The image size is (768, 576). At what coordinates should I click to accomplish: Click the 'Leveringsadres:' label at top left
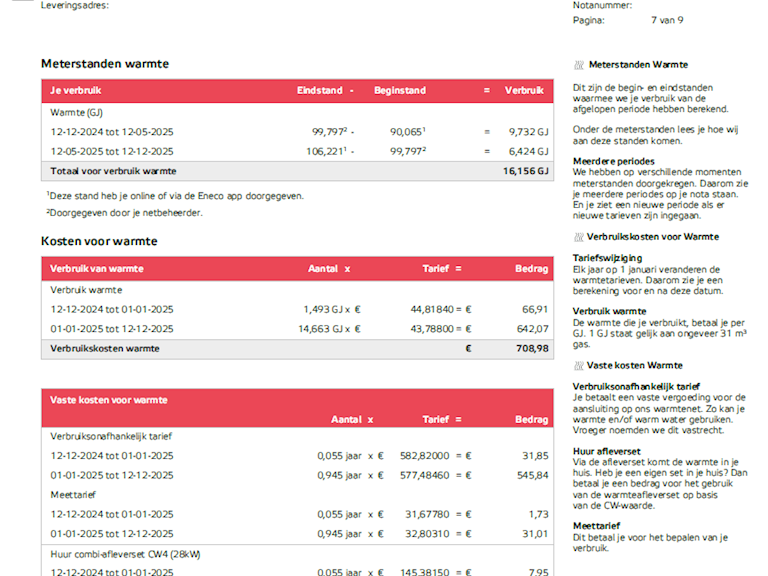point(75,5)
